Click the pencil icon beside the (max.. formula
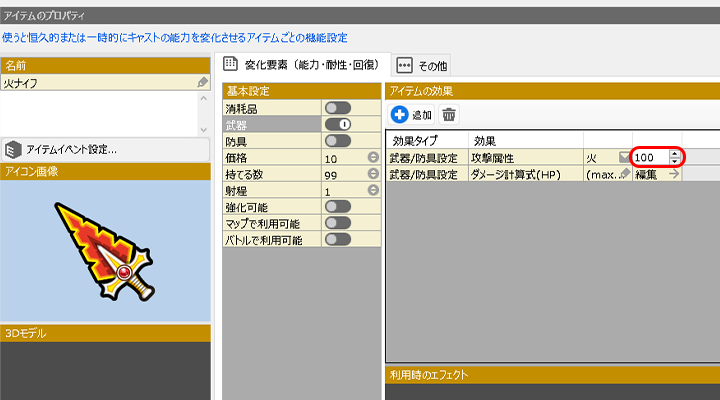Image resolution: width=720 pixels, height=400 pixels. [x=625, y=174]
